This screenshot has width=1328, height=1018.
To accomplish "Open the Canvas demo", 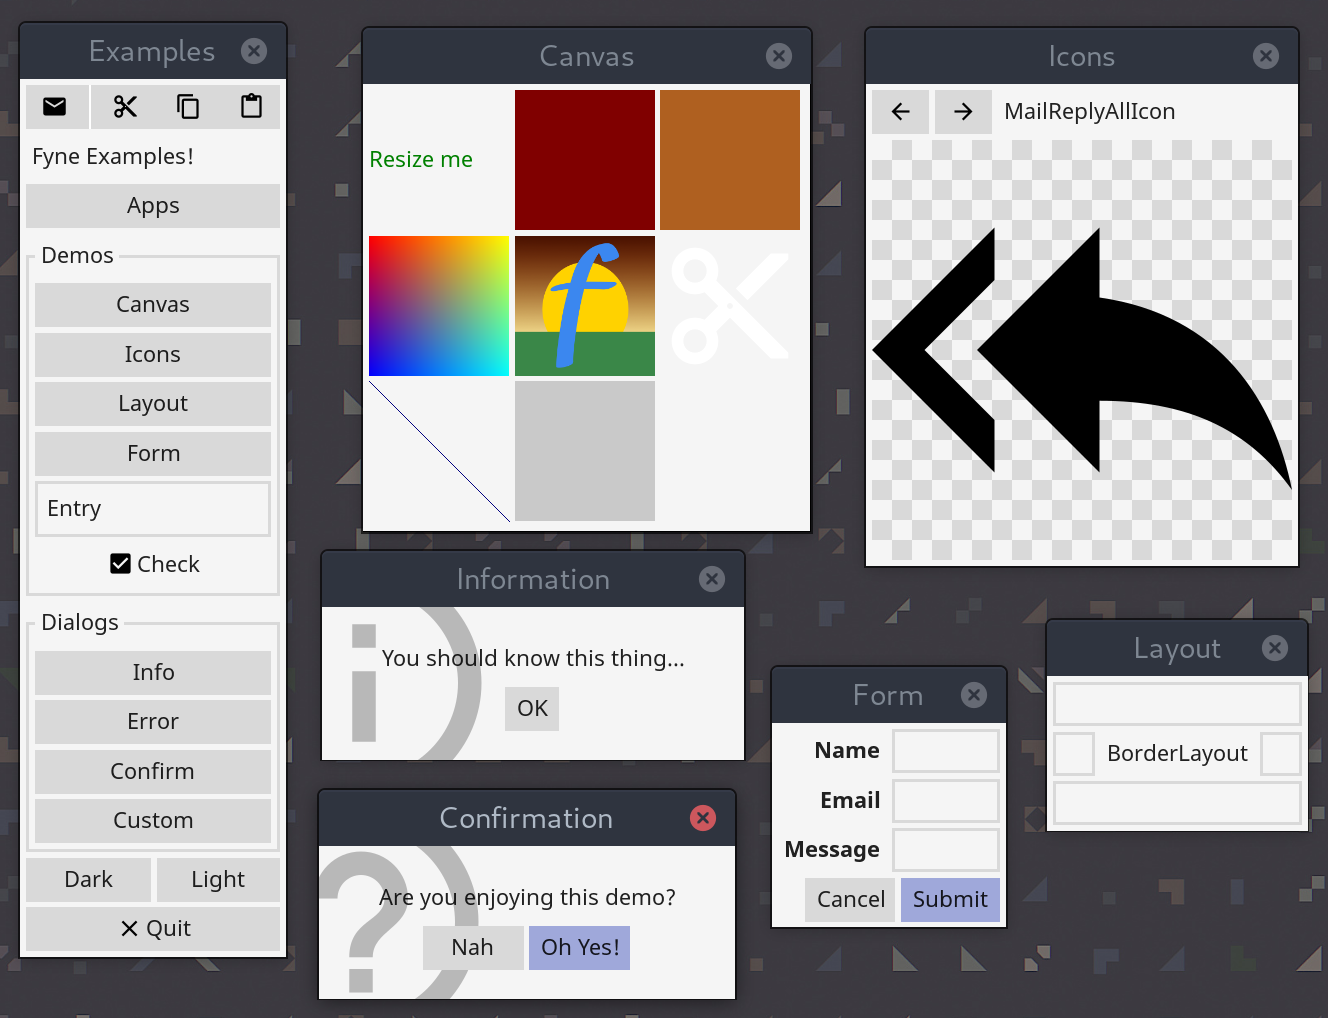I will tap(153, 304).
